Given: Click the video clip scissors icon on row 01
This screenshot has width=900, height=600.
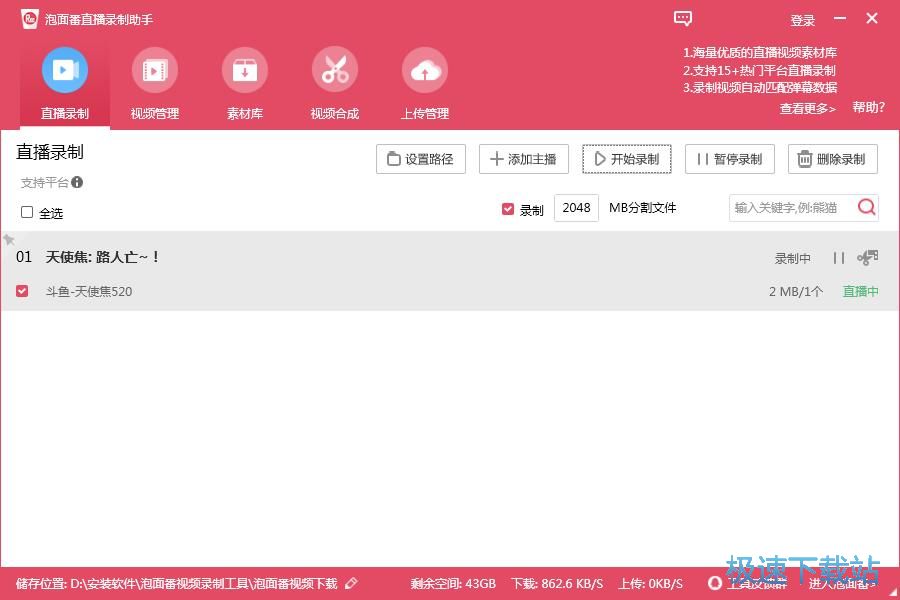Looking at the screenshot, I should [x=867, y=258].
